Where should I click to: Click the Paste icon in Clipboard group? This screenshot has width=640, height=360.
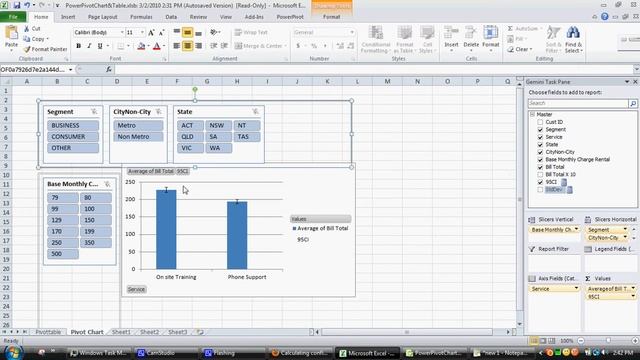click(11, 33)
